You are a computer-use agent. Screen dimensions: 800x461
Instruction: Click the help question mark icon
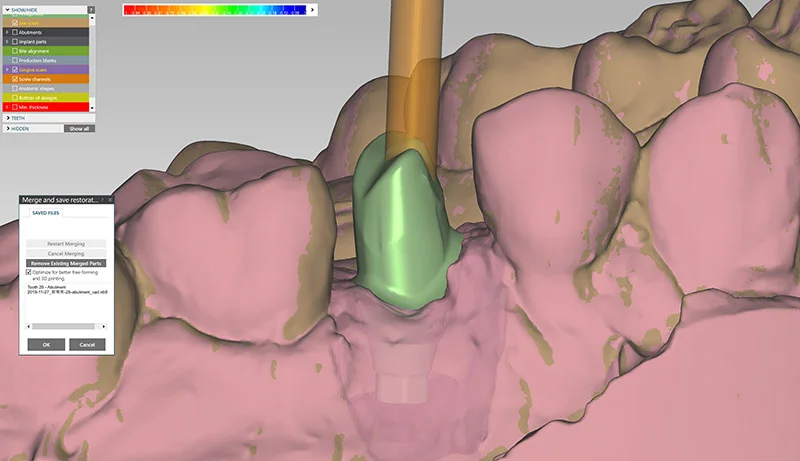[x=92, y=9]
